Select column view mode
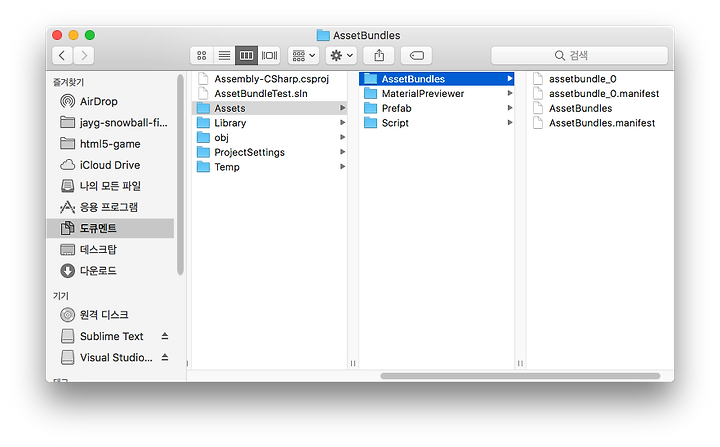 coord(247,56)
